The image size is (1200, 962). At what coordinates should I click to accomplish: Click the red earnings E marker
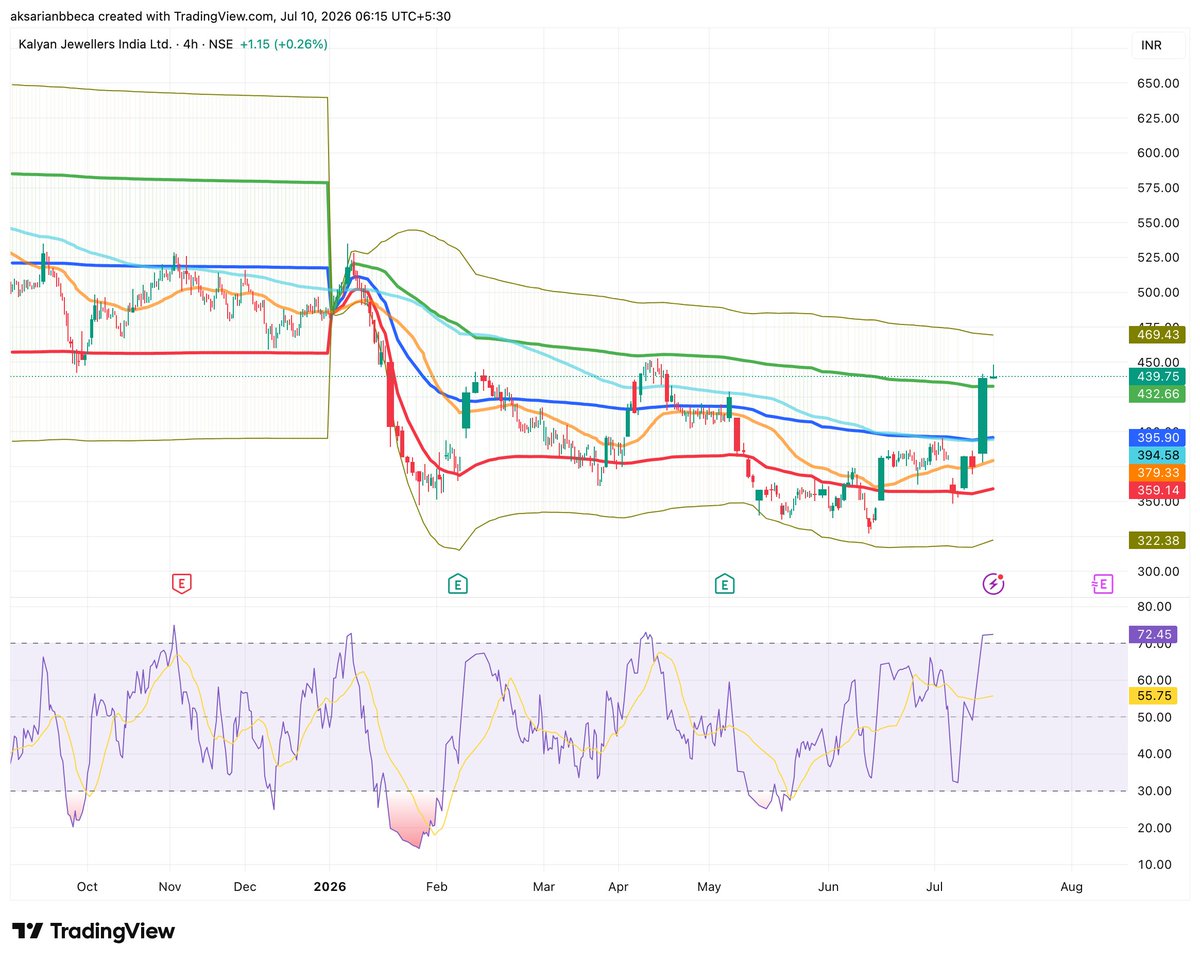click(181, 582)
